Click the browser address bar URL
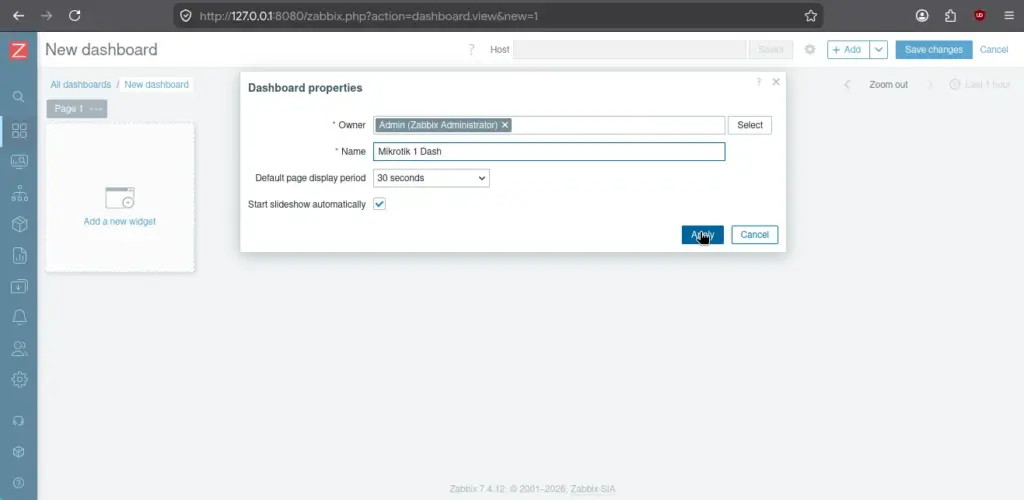Screen dimensions: 1024x500 (x=369, y=16)
